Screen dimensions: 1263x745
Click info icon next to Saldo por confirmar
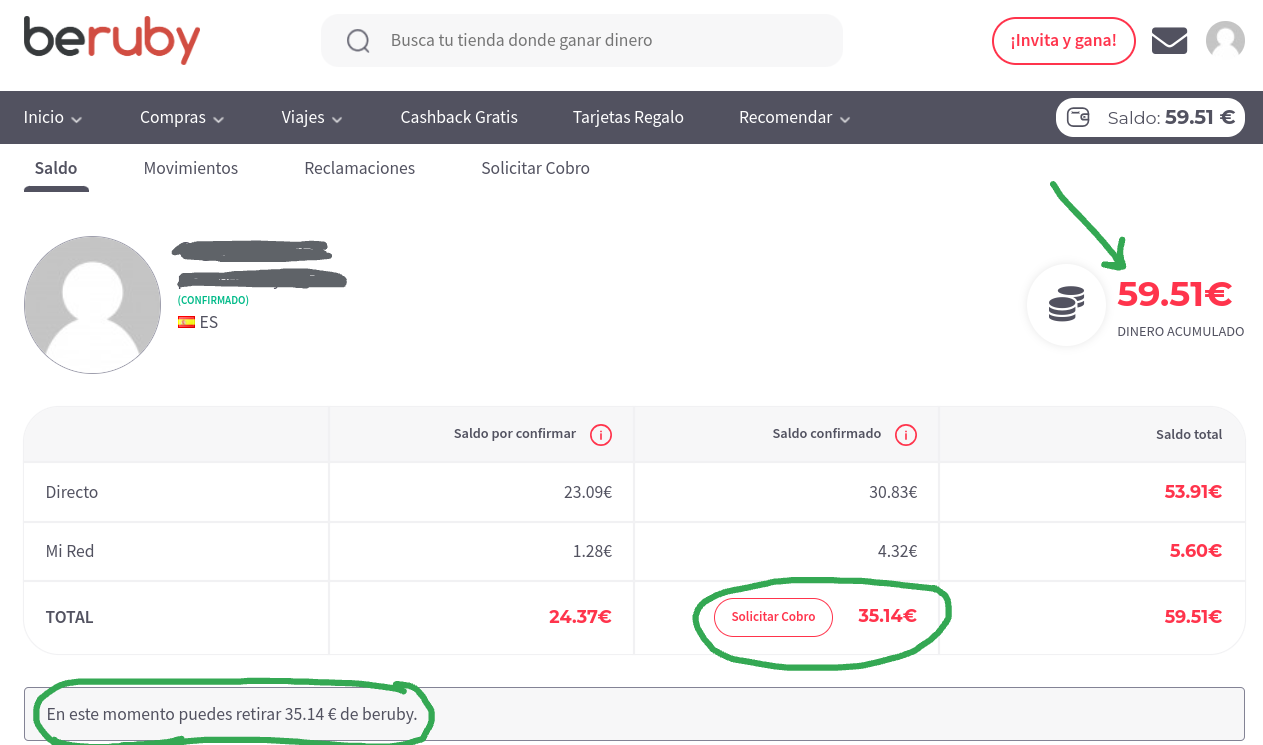click(600, 435)
